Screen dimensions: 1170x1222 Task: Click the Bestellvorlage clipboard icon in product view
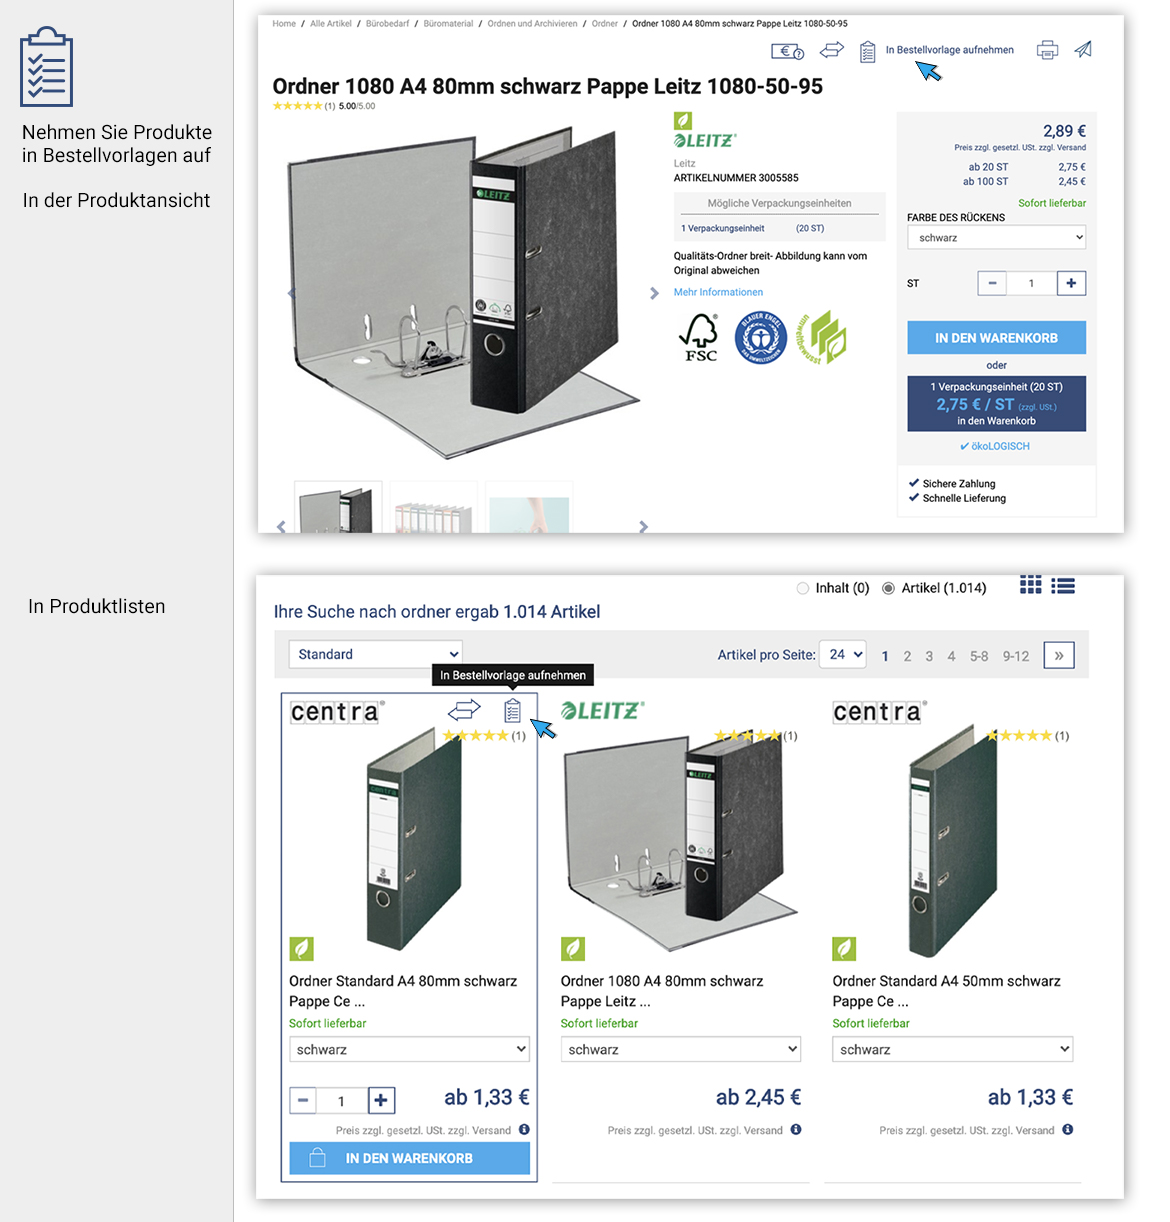pyautogui.click(x=867, y=51)
